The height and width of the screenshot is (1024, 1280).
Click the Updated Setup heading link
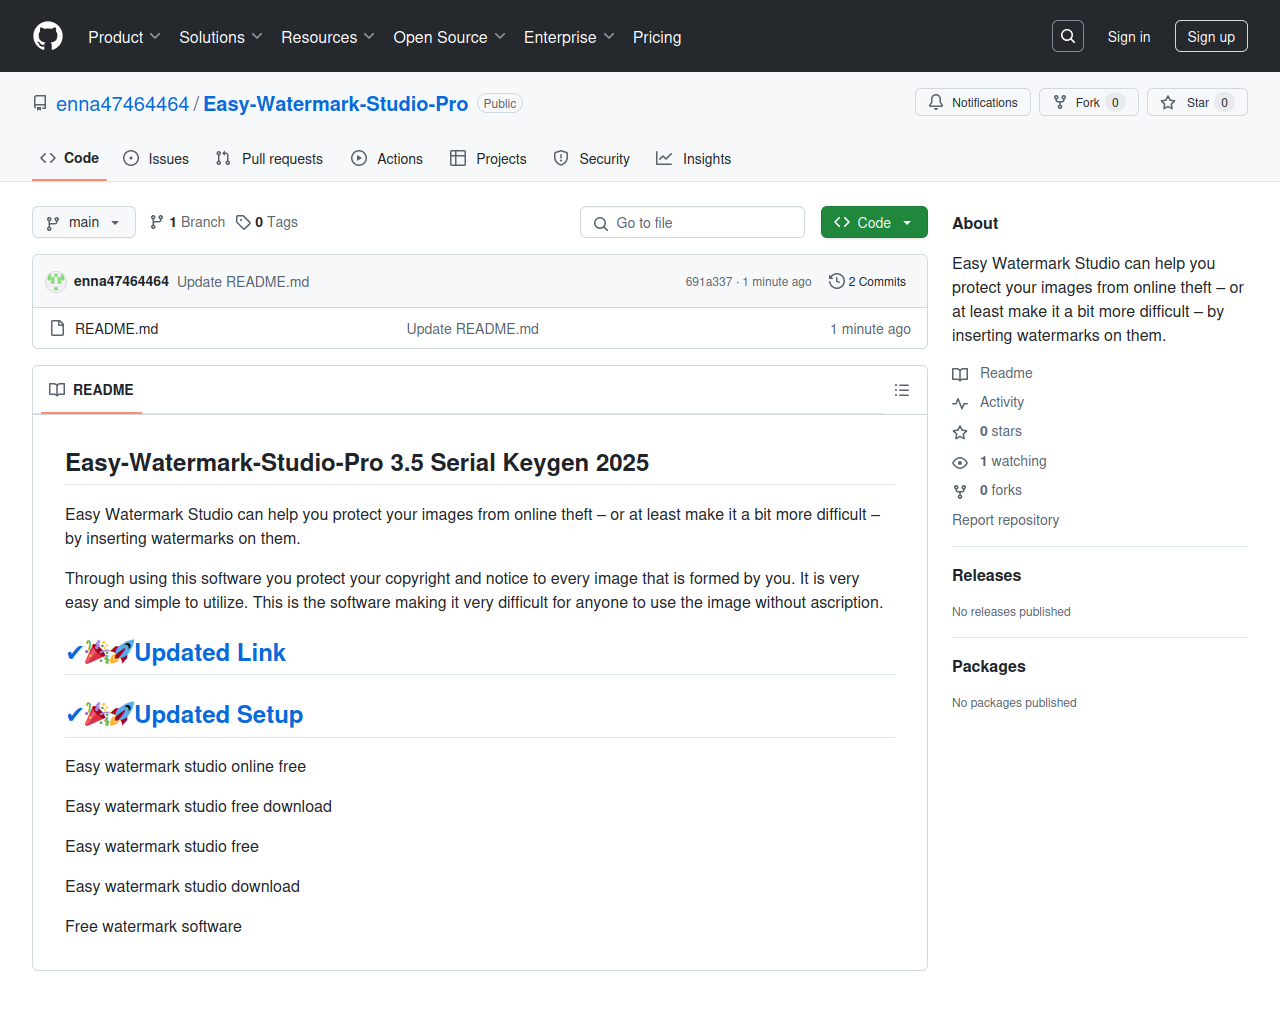pyautogui.click(x=219, y=715)
